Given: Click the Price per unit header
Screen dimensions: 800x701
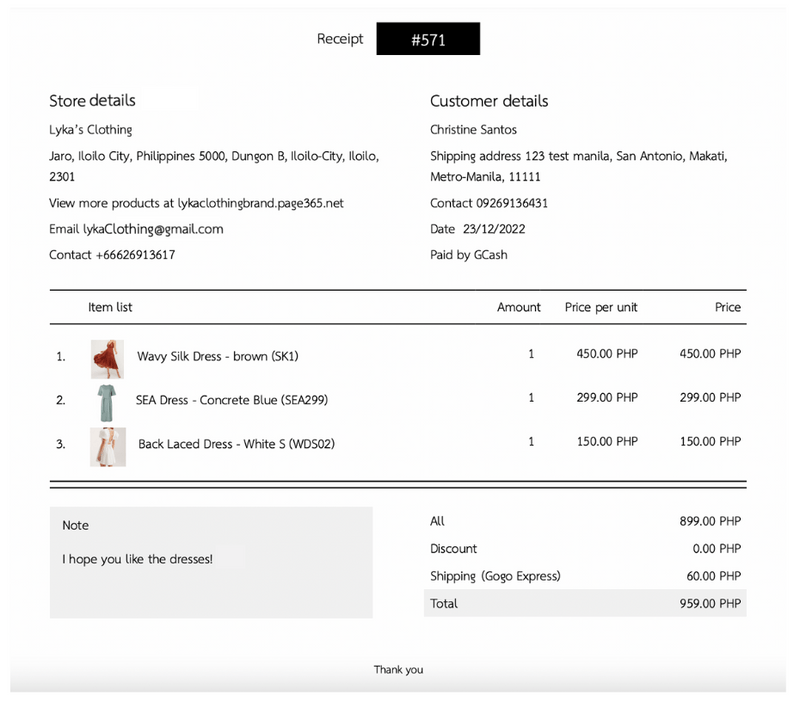Looking at the screenshot, I should point(600,307).
